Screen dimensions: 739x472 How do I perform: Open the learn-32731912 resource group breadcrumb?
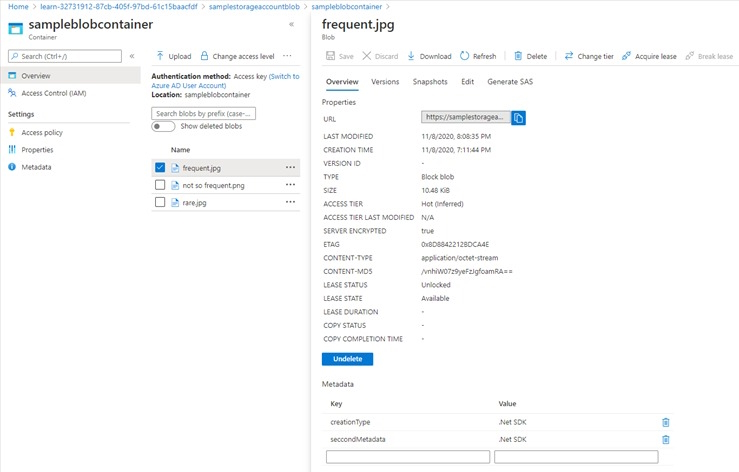coord(119,7)
